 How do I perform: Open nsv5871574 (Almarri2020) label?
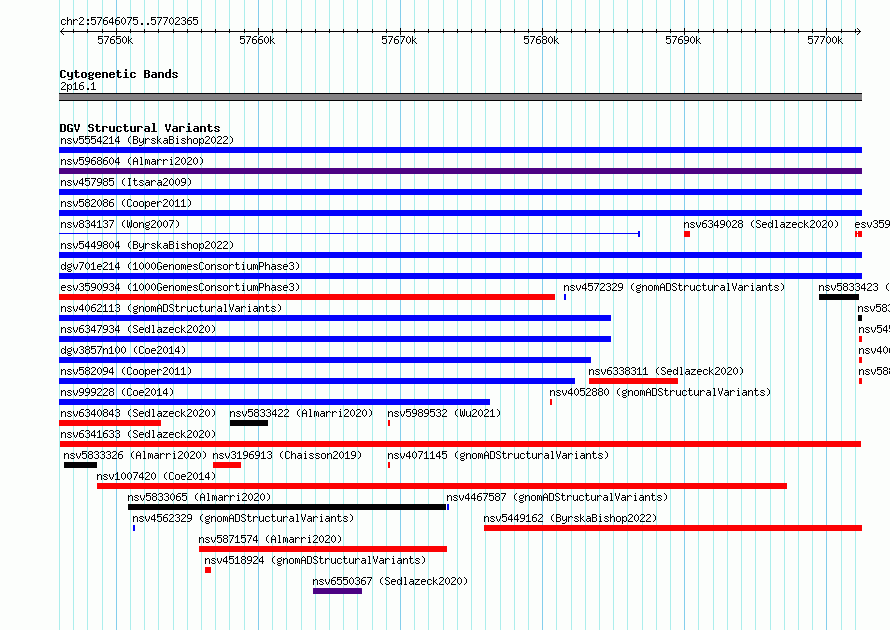coord(270,539)
